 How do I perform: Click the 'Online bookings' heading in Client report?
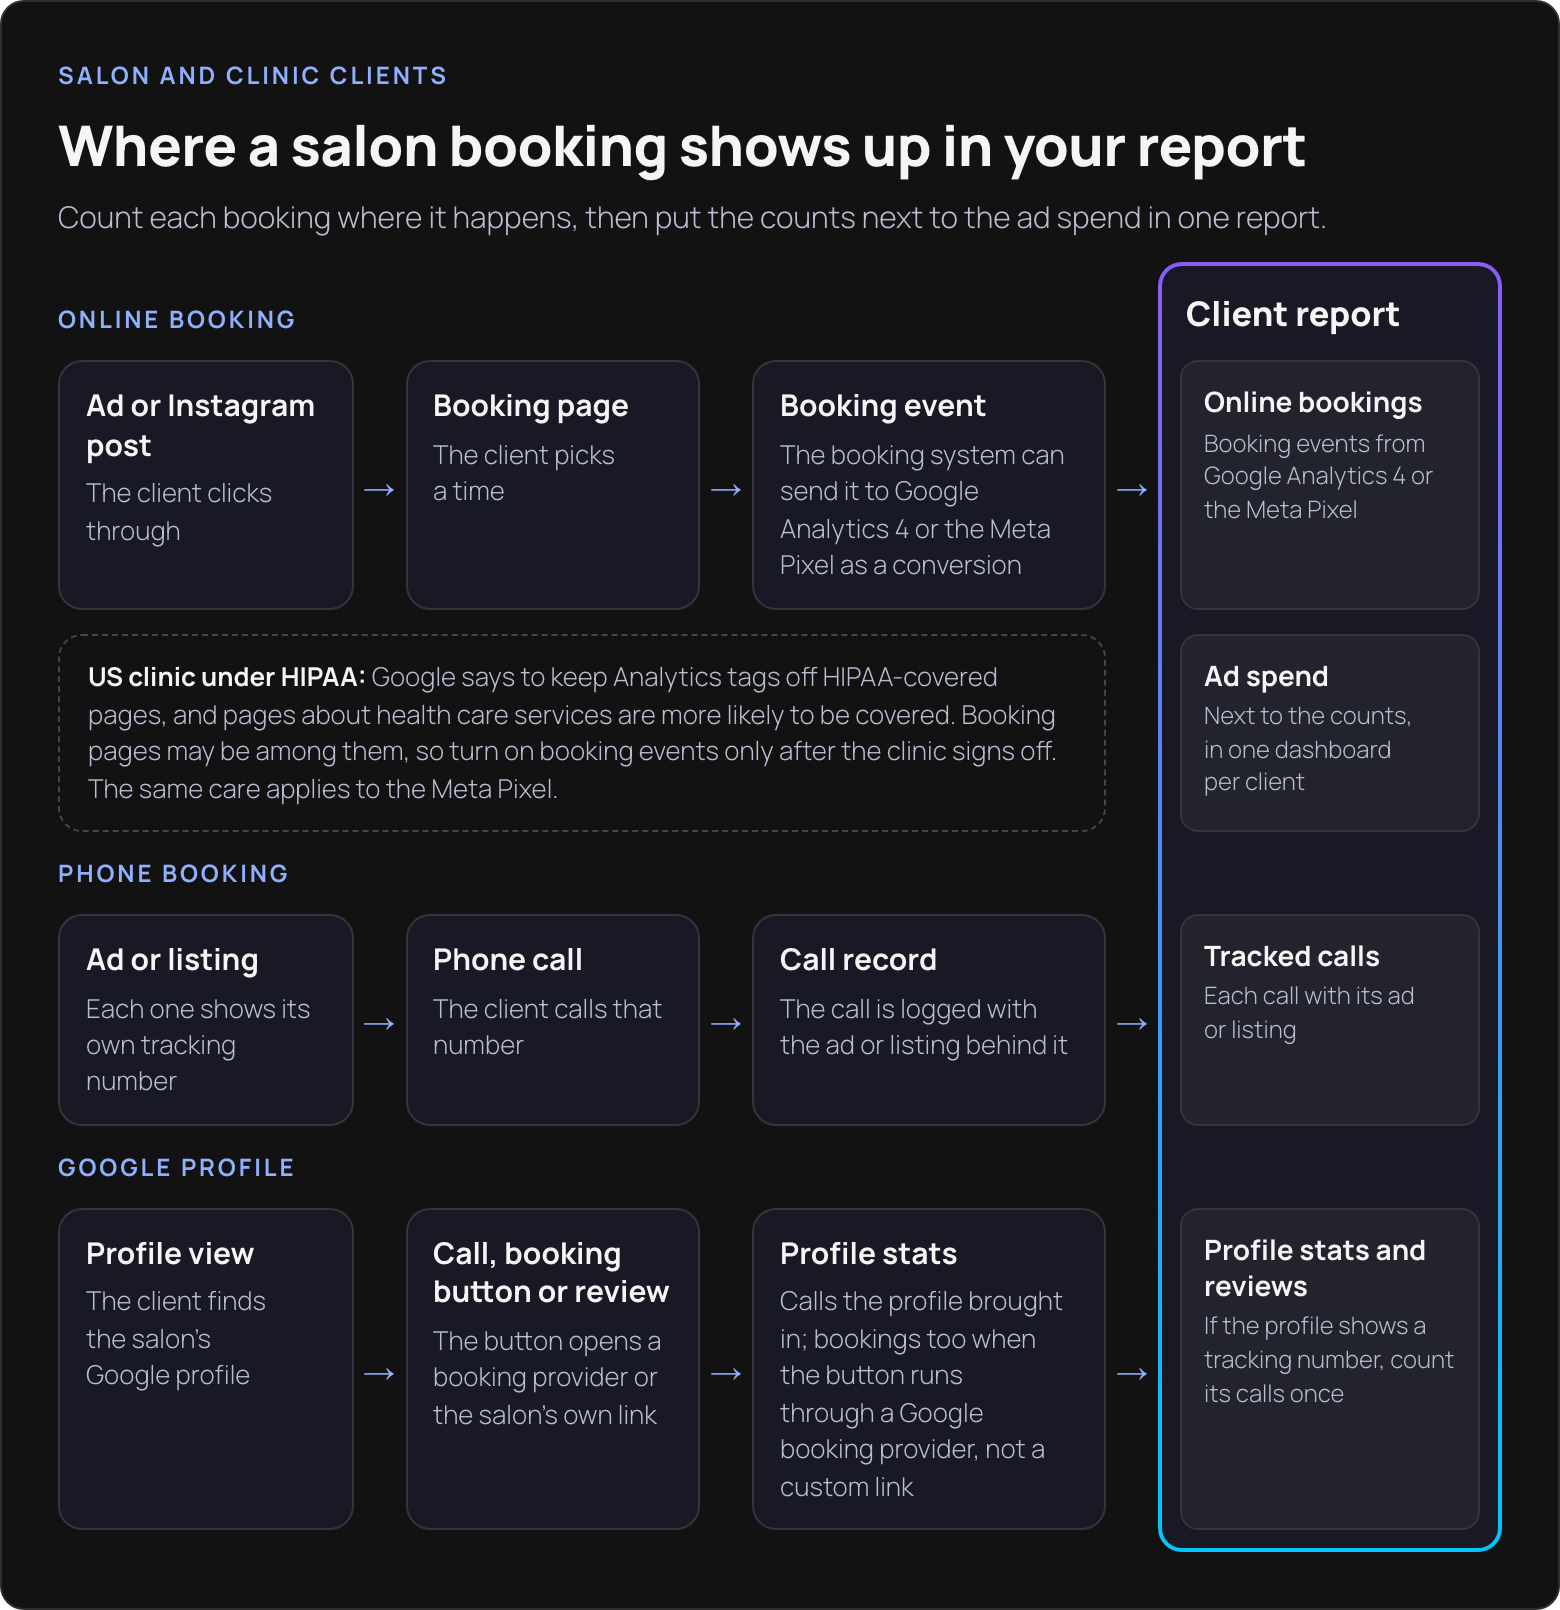click(x=1312, y=403)
